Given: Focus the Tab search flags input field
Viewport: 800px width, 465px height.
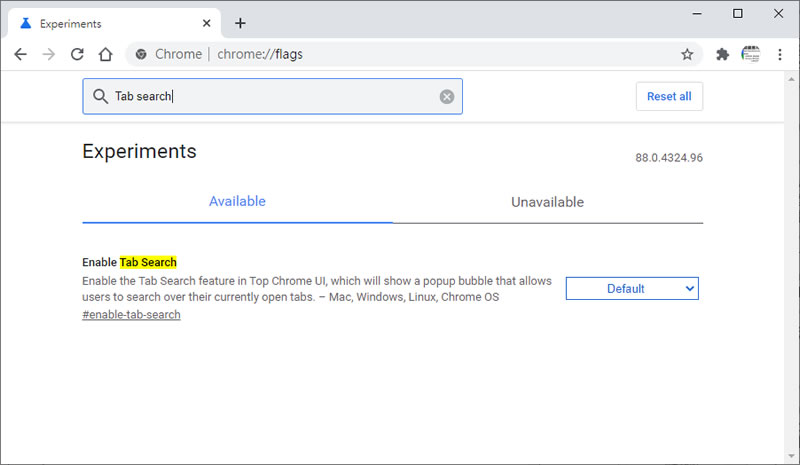Looking at the screenshot, I should tap(272, 96).
